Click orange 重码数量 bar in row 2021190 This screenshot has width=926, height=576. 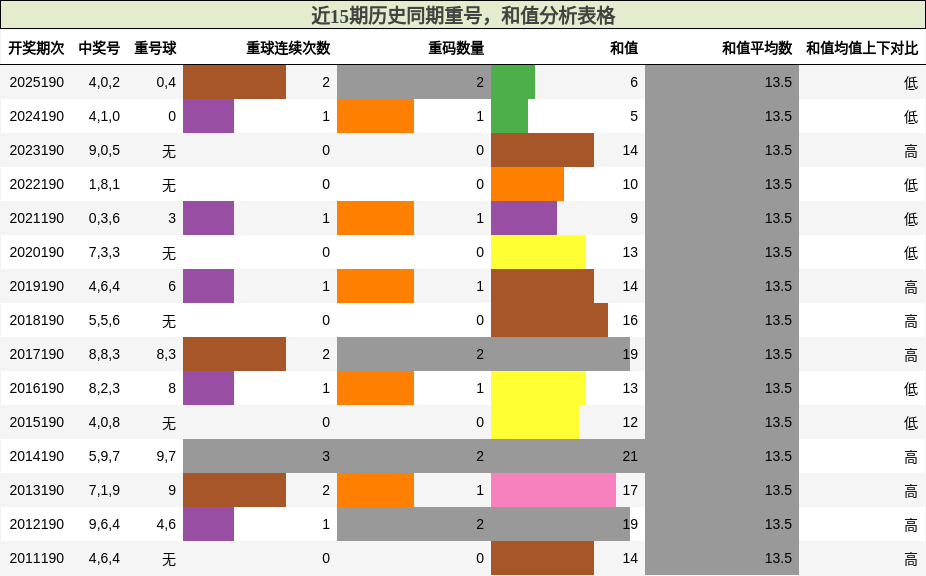[x=376, y=218]
